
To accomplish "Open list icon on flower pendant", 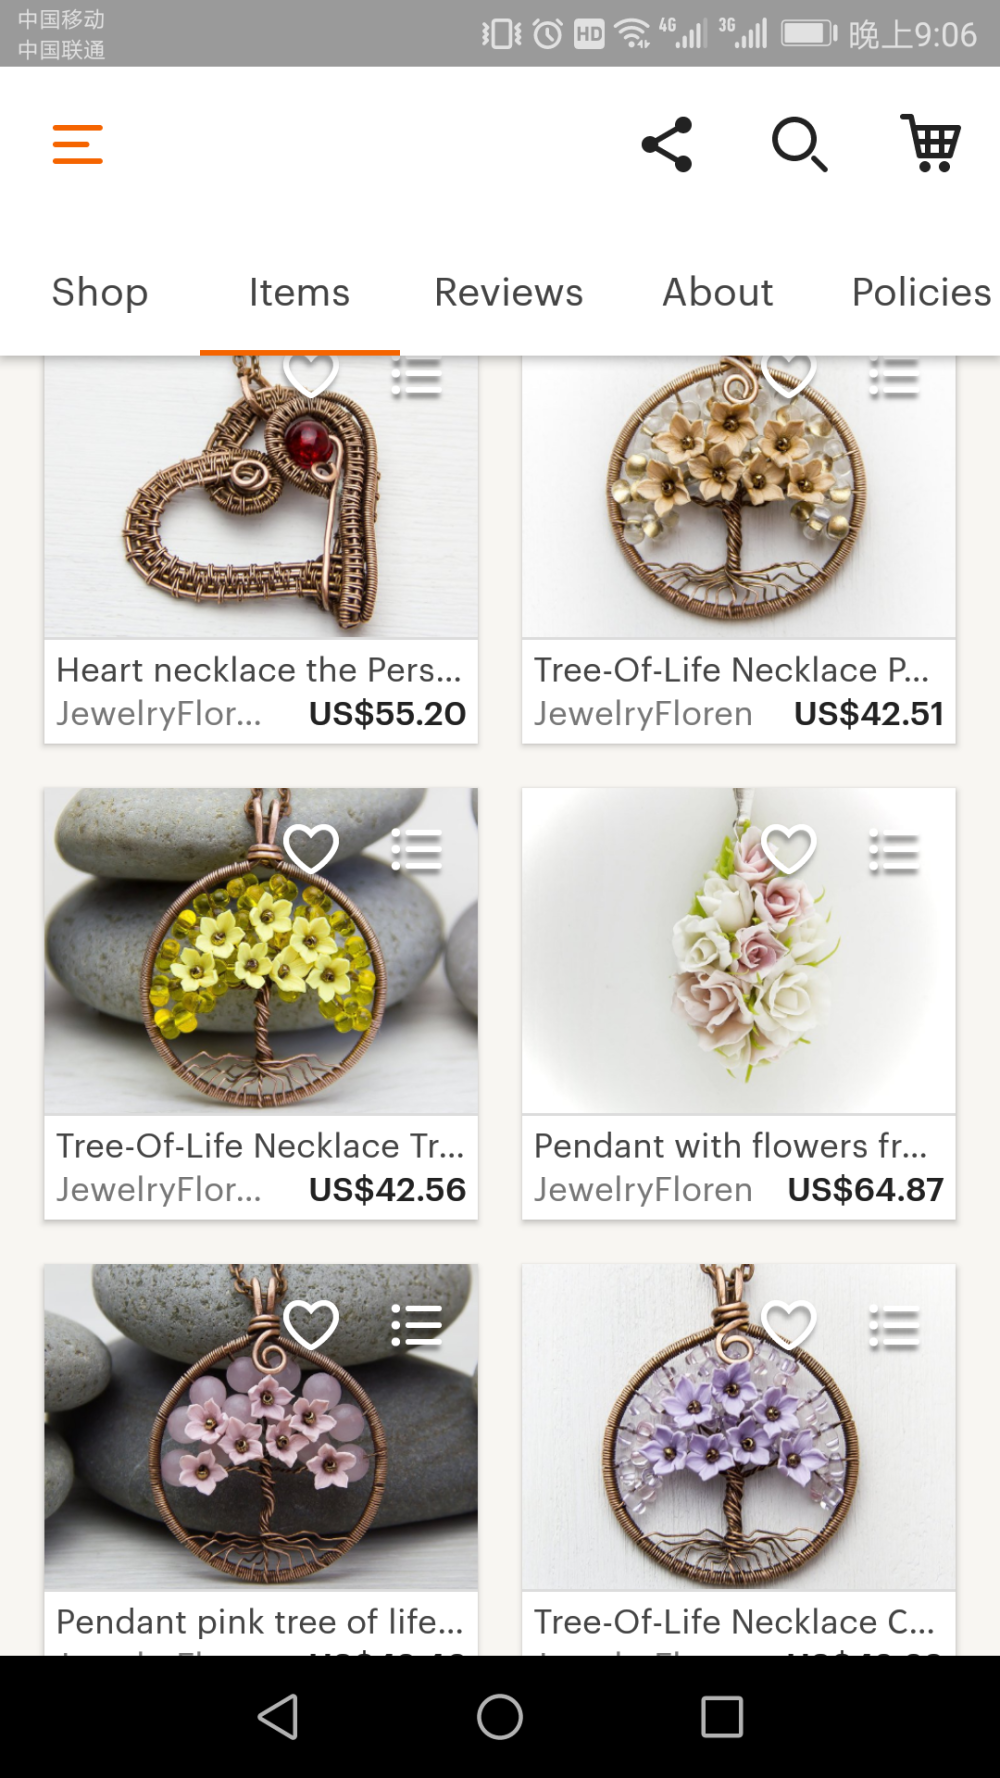I will [x=894, y=852].
